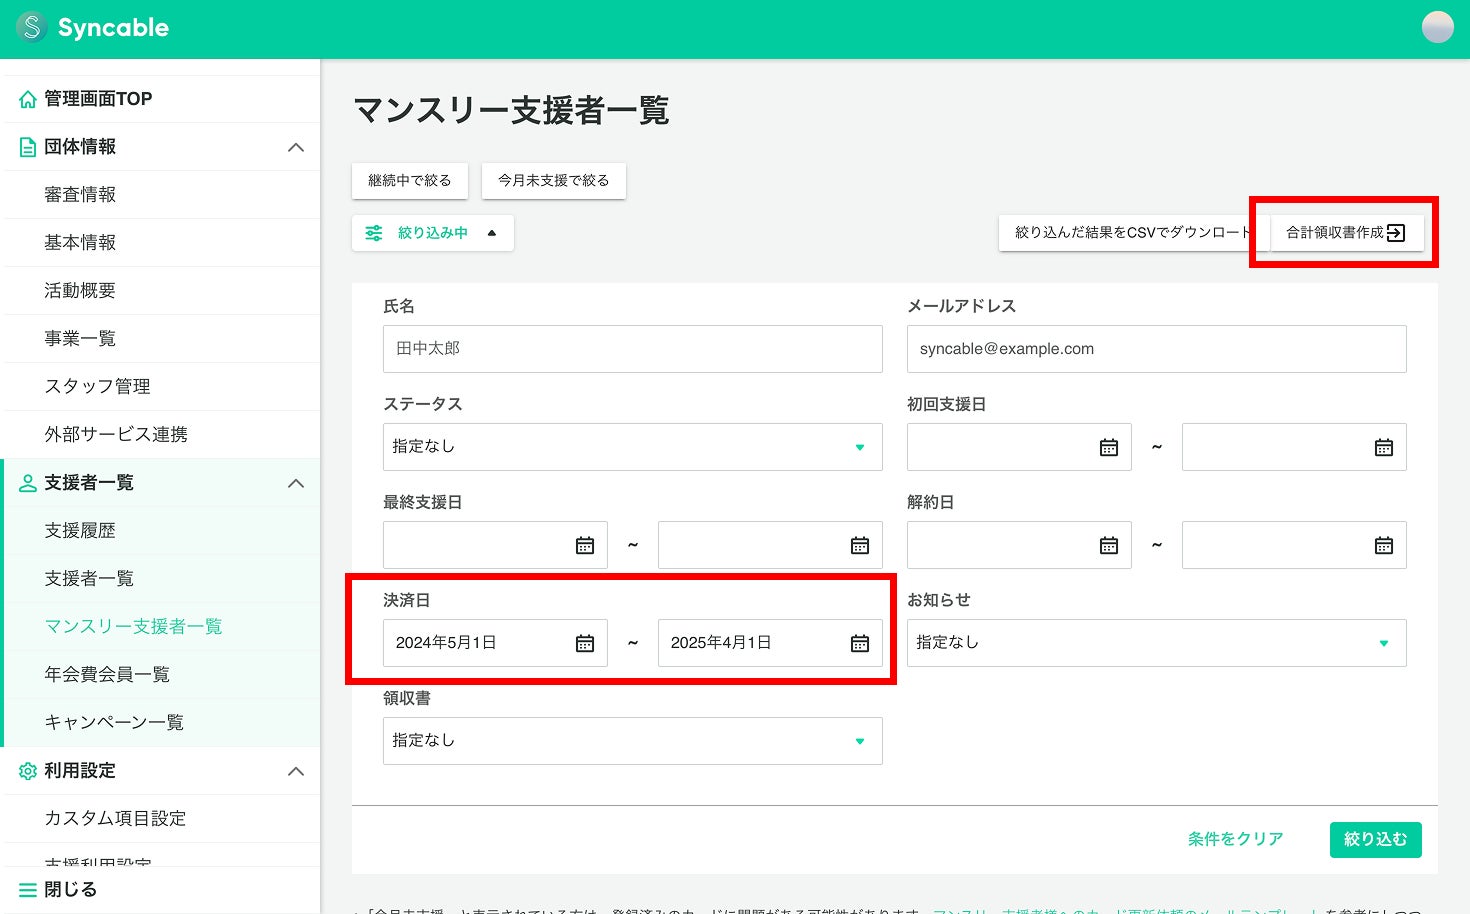Viewport: 1470px width, 914px height.
Task: Click the person icon beside 支援者一覧 section
Action: click(28, 483)
